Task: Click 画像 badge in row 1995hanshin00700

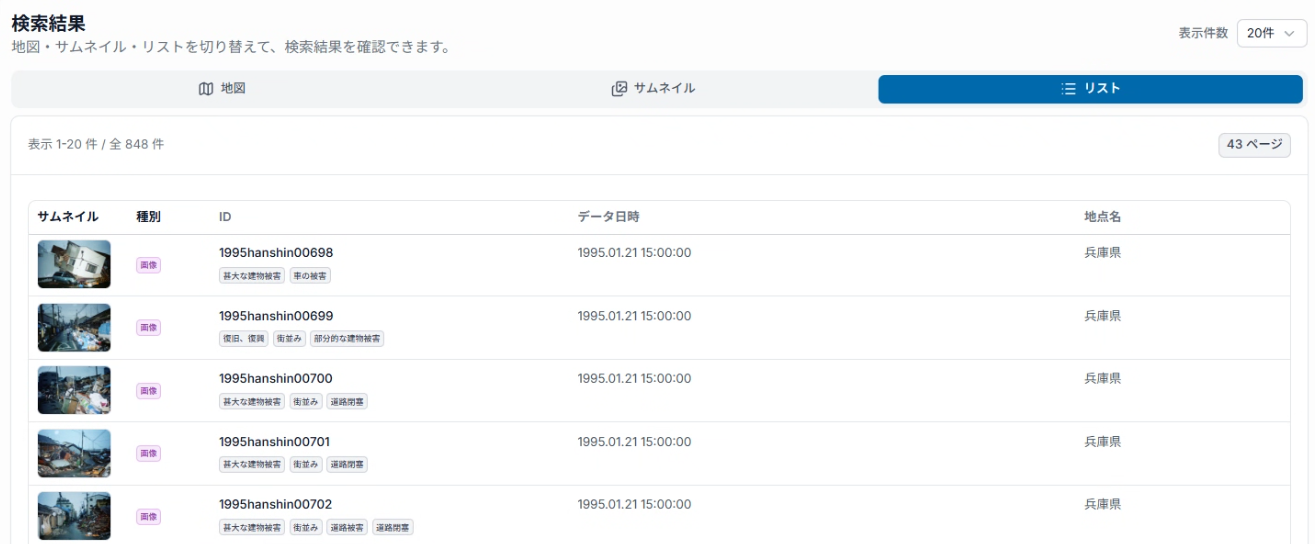Action: point(149,391)
